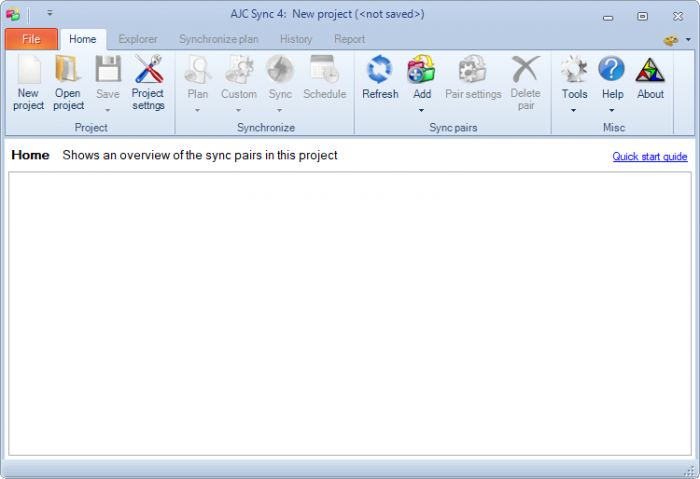700x479 pixels.
Task: Open project via the folder icon
Action: tap(68, 69)
